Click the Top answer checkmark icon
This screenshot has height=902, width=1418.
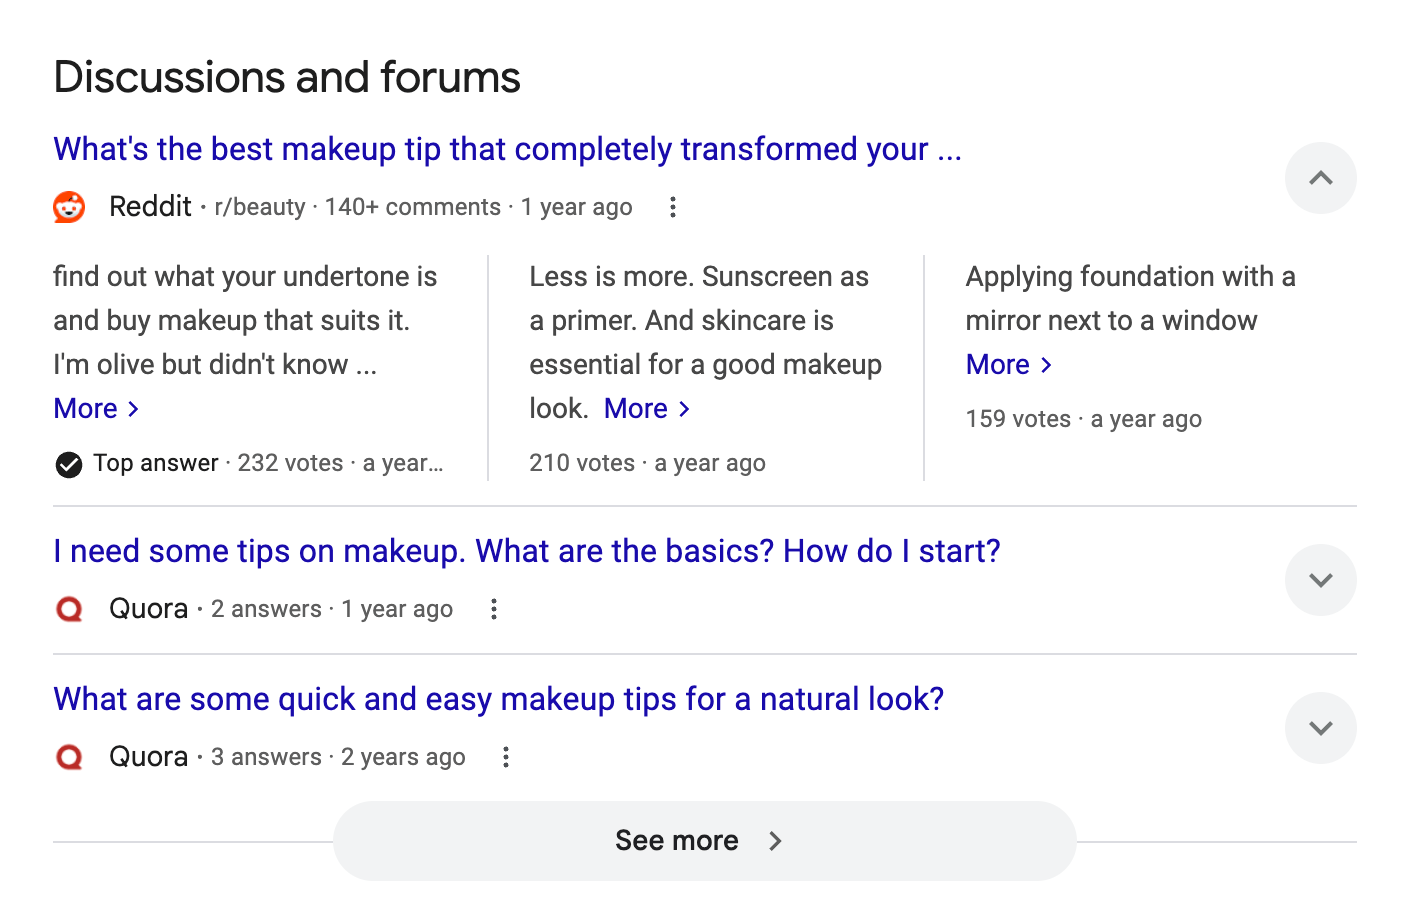[x=68, y=463]
